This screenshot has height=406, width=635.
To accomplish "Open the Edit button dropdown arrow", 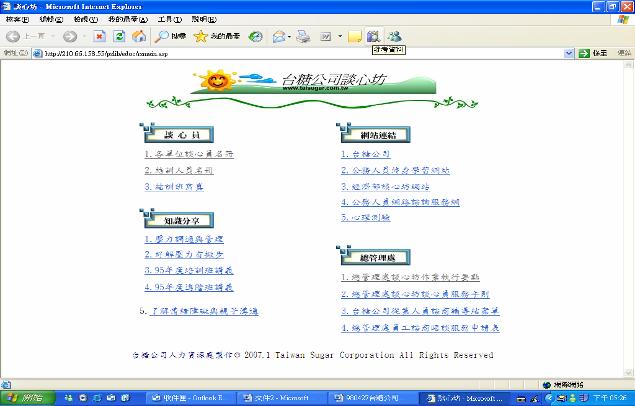I will click(340, 37).
